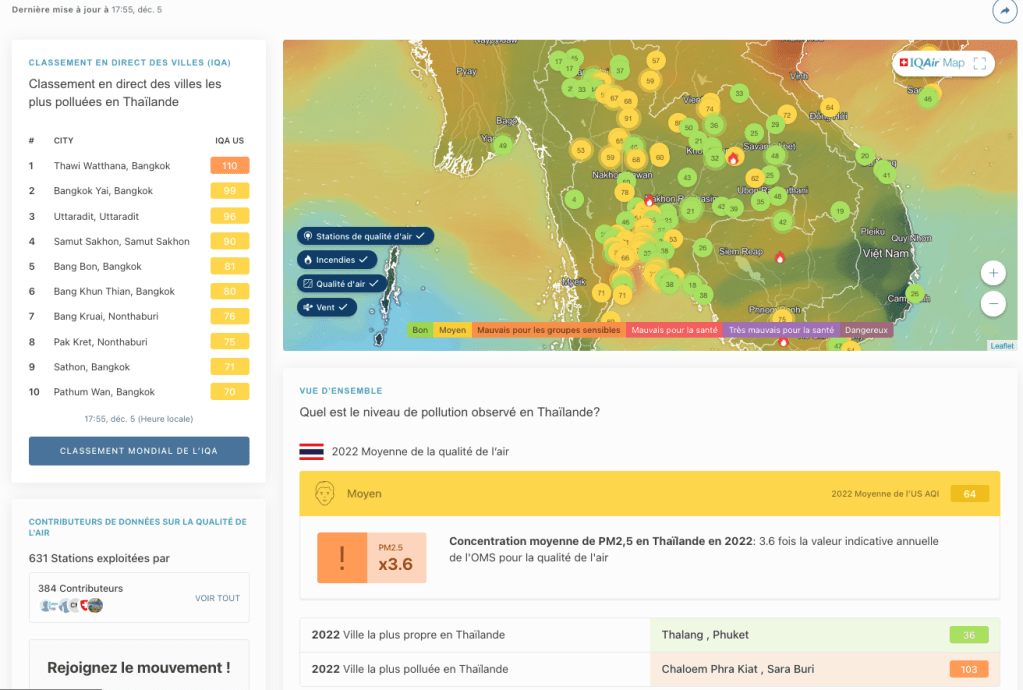Click the fire icon near Siem Reap

point(780,257)
